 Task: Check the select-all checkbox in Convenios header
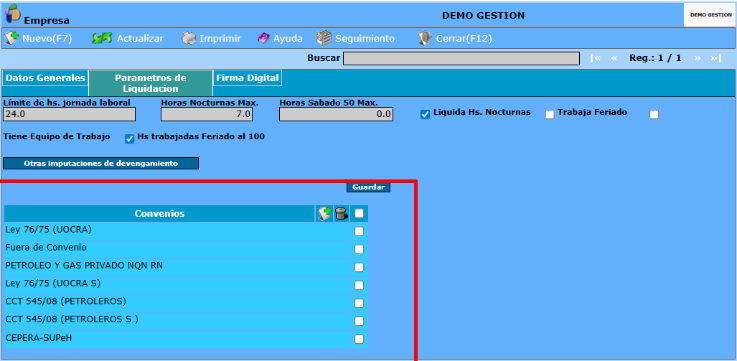pos(359,213)
